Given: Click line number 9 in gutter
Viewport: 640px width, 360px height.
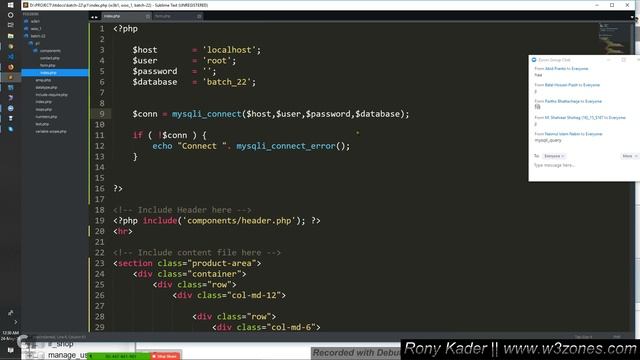Looking at the screenshot, I should pos(102,114).
